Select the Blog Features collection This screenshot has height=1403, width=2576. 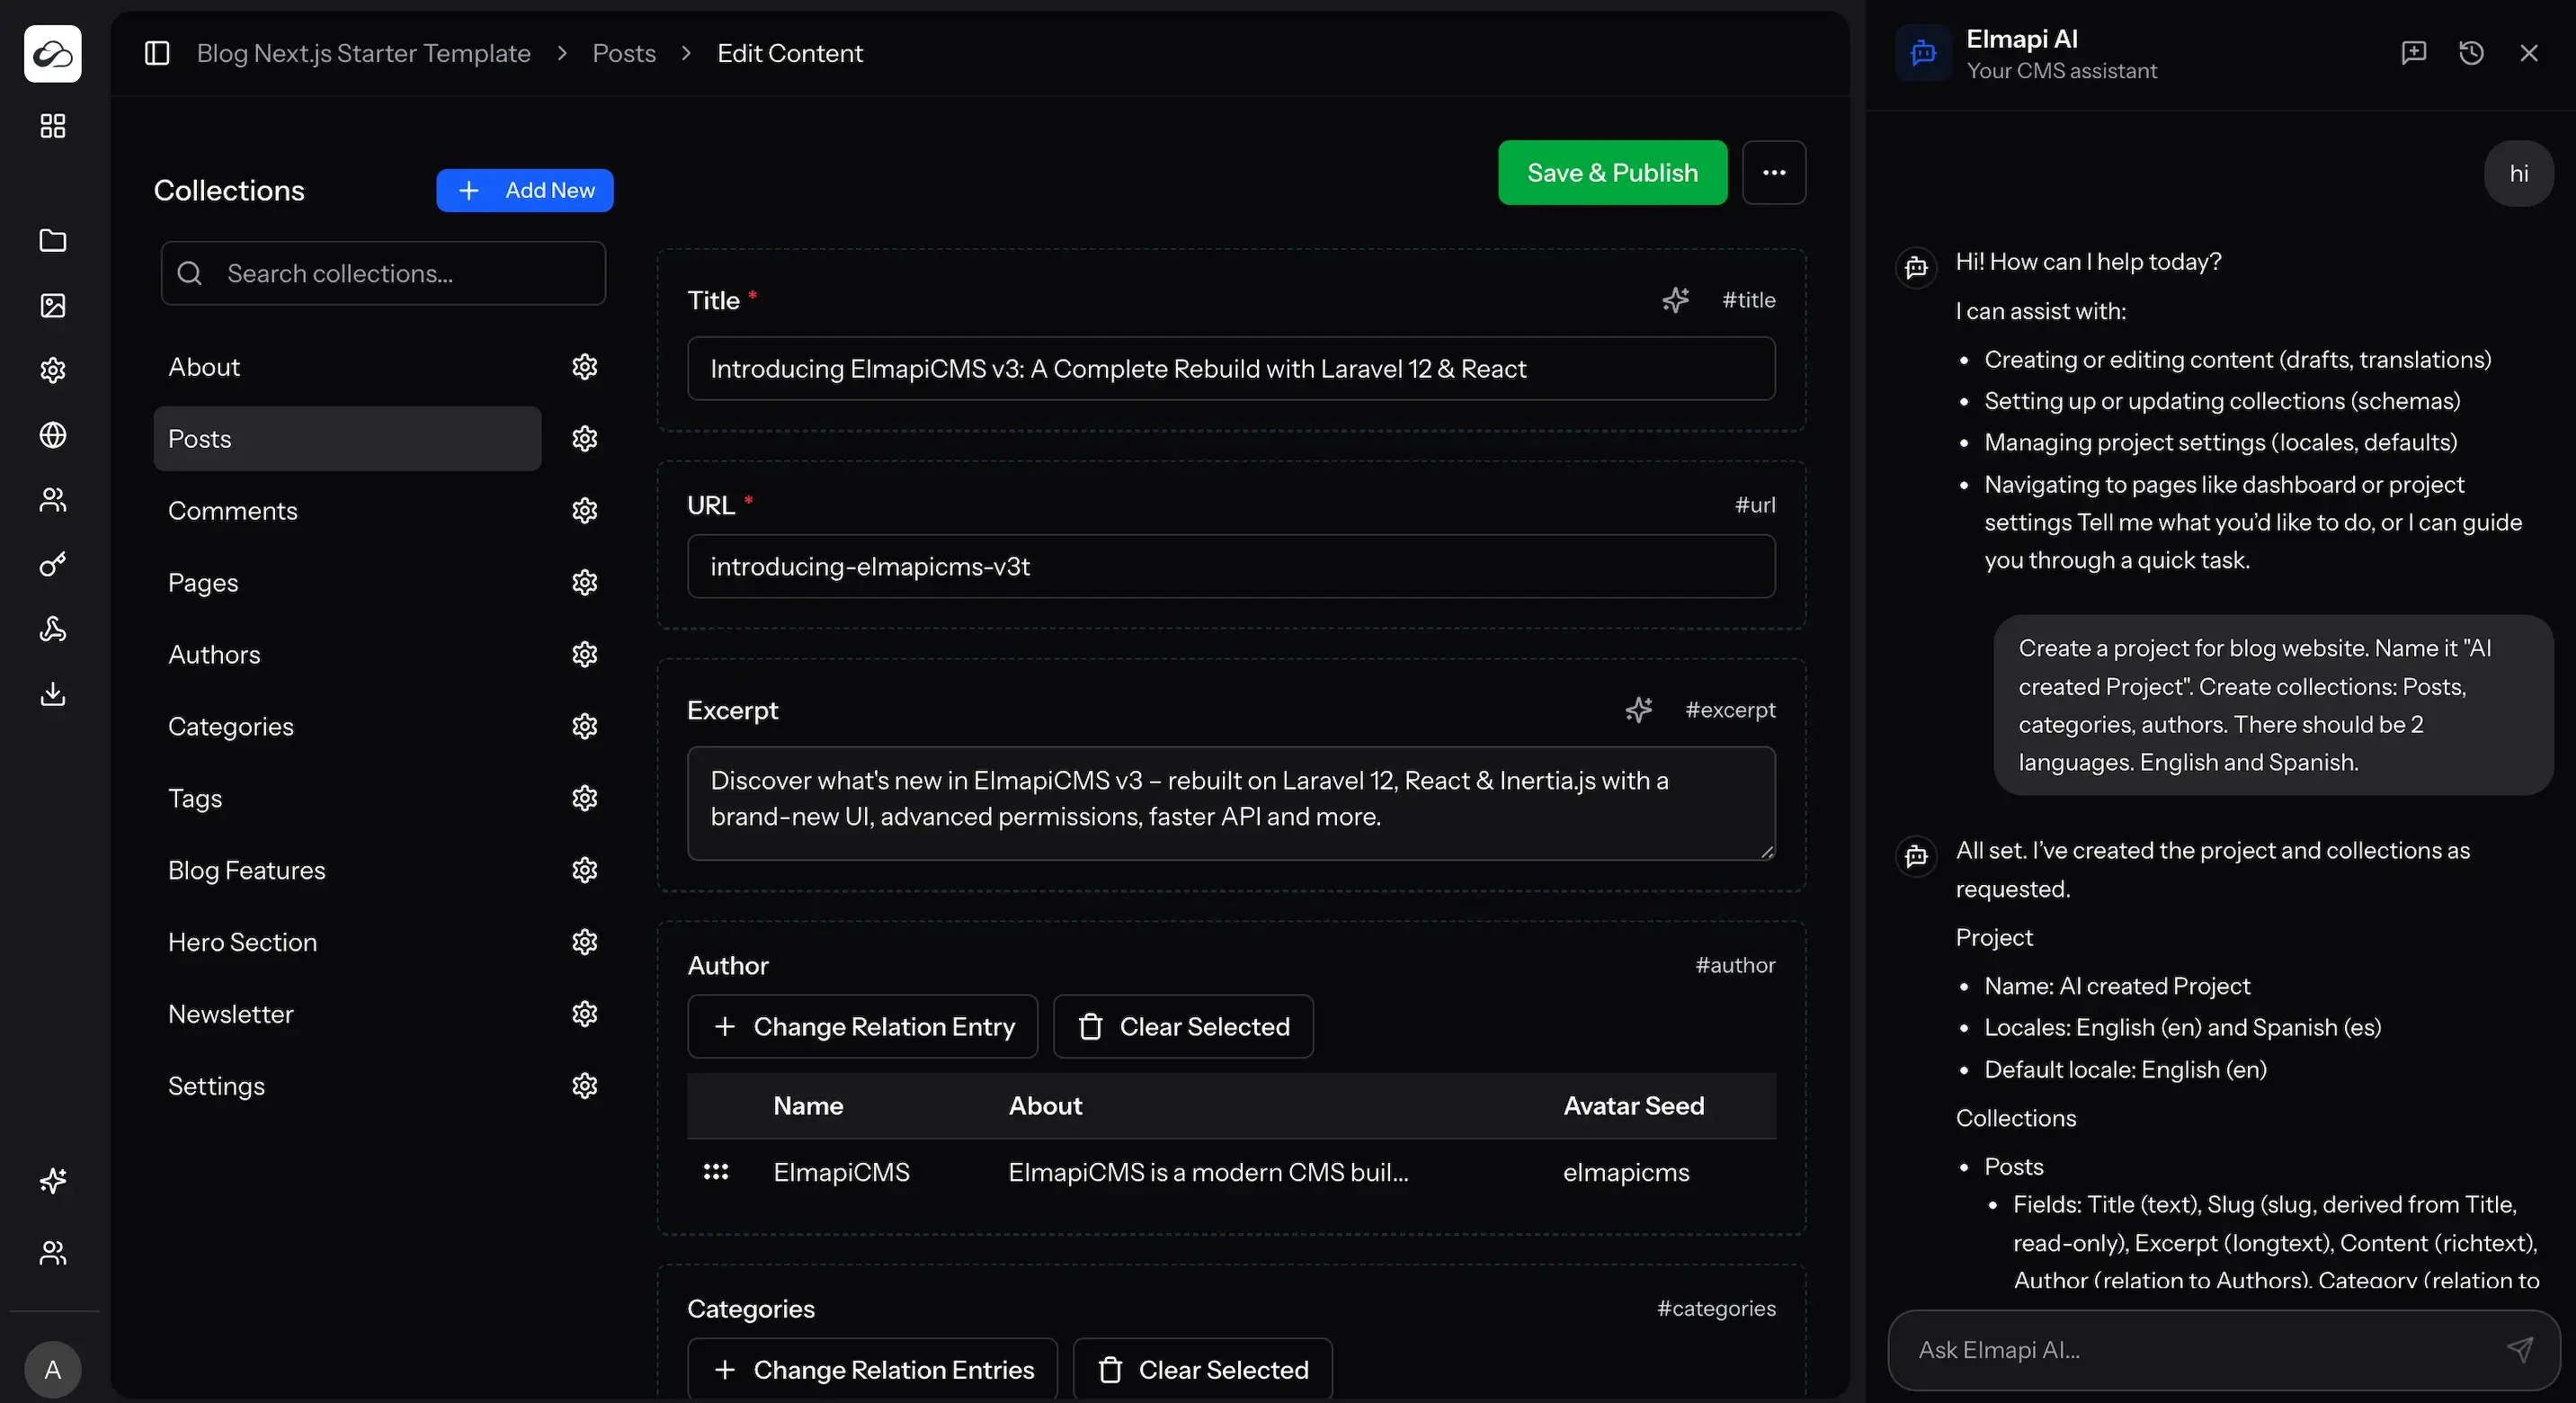tap(348, 870)
